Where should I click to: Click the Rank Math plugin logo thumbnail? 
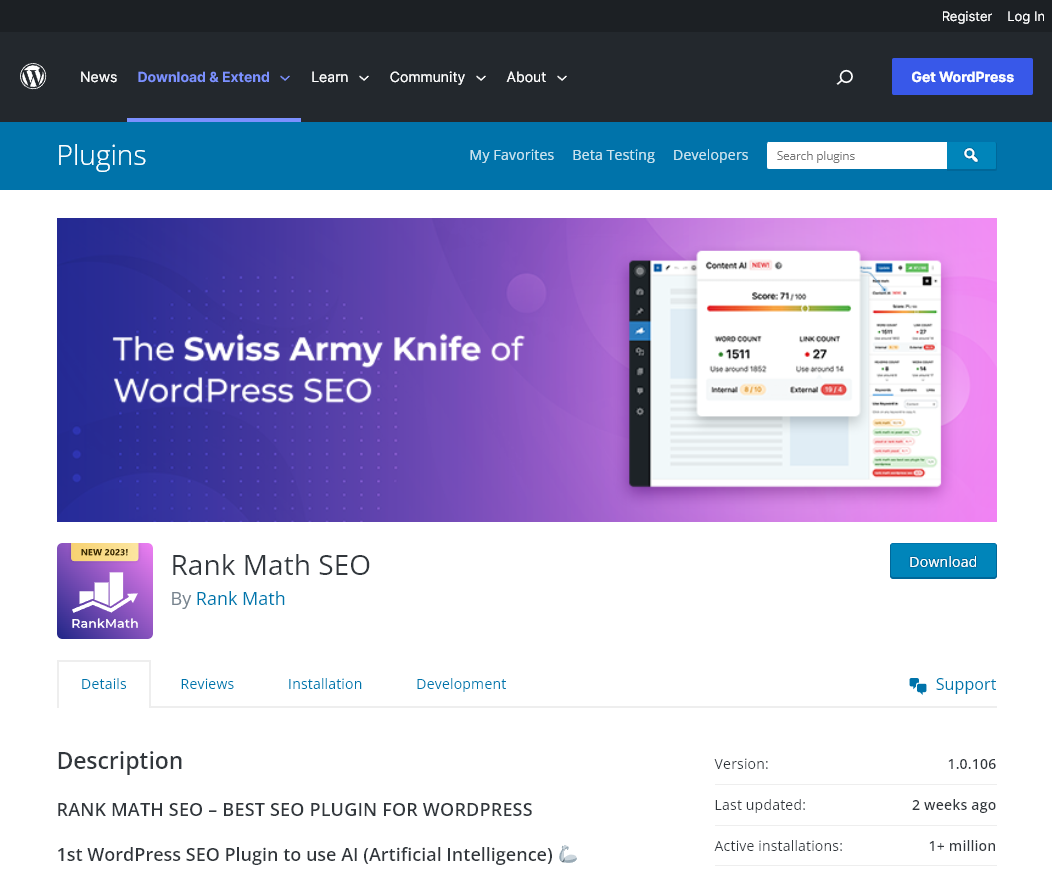[x=105, y=591]
